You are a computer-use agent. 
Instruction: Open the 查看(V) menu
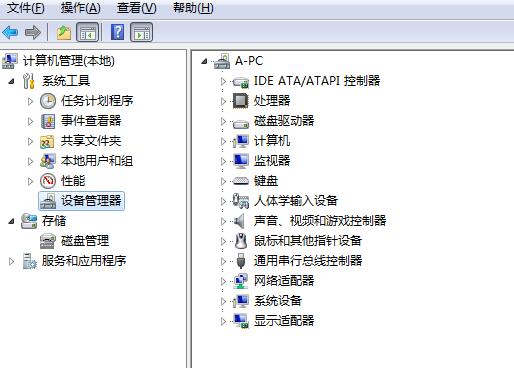(x=136, y=8)
